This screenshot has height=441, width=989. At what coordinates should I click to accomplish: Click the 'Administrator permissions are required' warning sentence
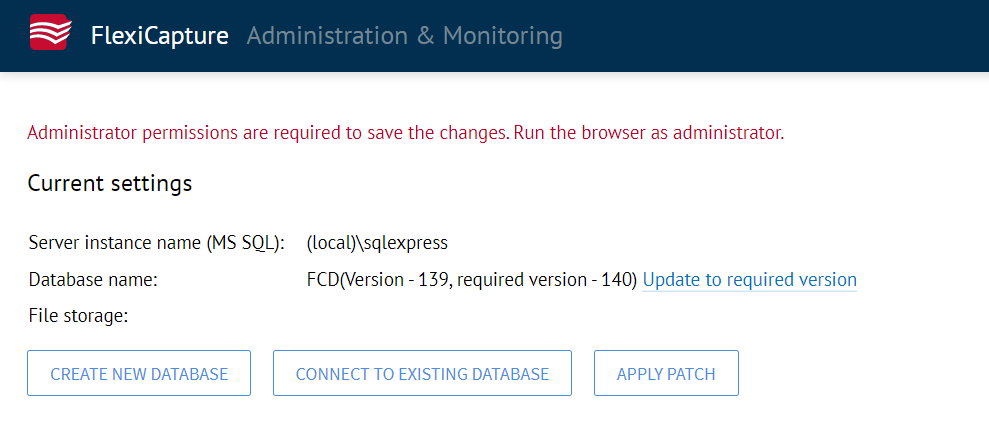click(x=269, y=134)
